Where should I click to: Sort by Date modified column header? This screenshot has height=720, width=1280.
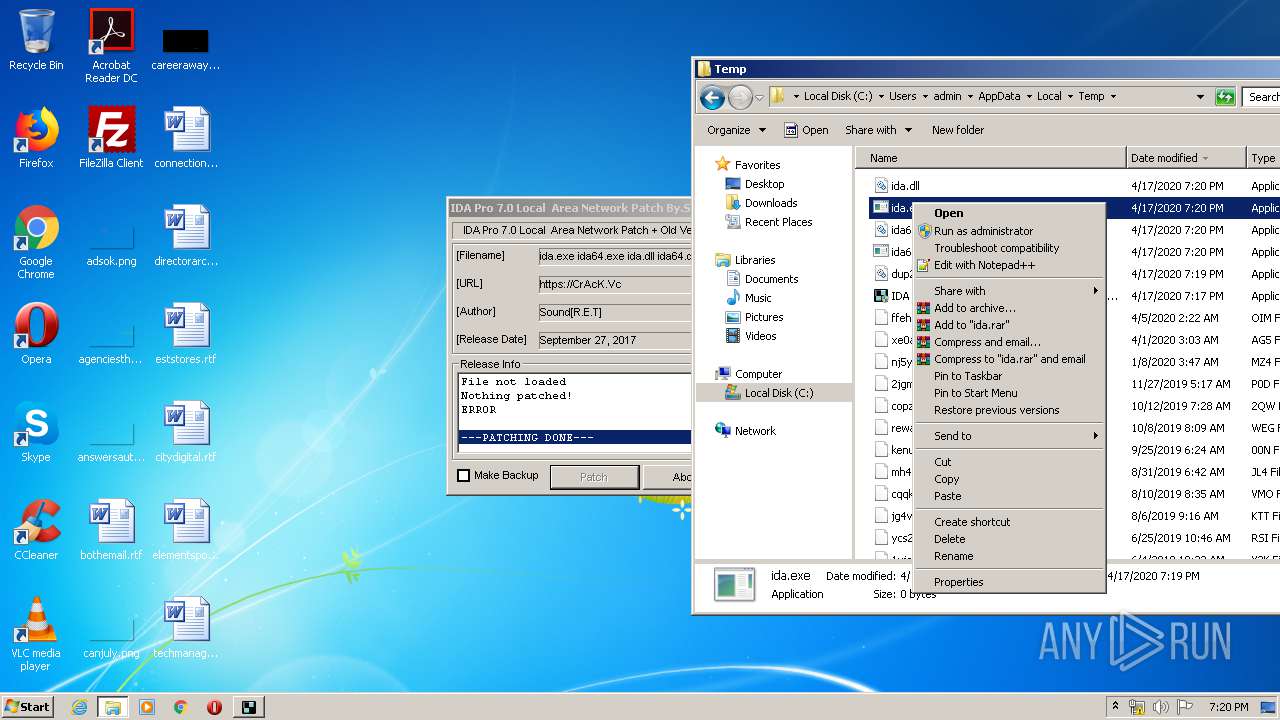click(x=1186, y=158)
